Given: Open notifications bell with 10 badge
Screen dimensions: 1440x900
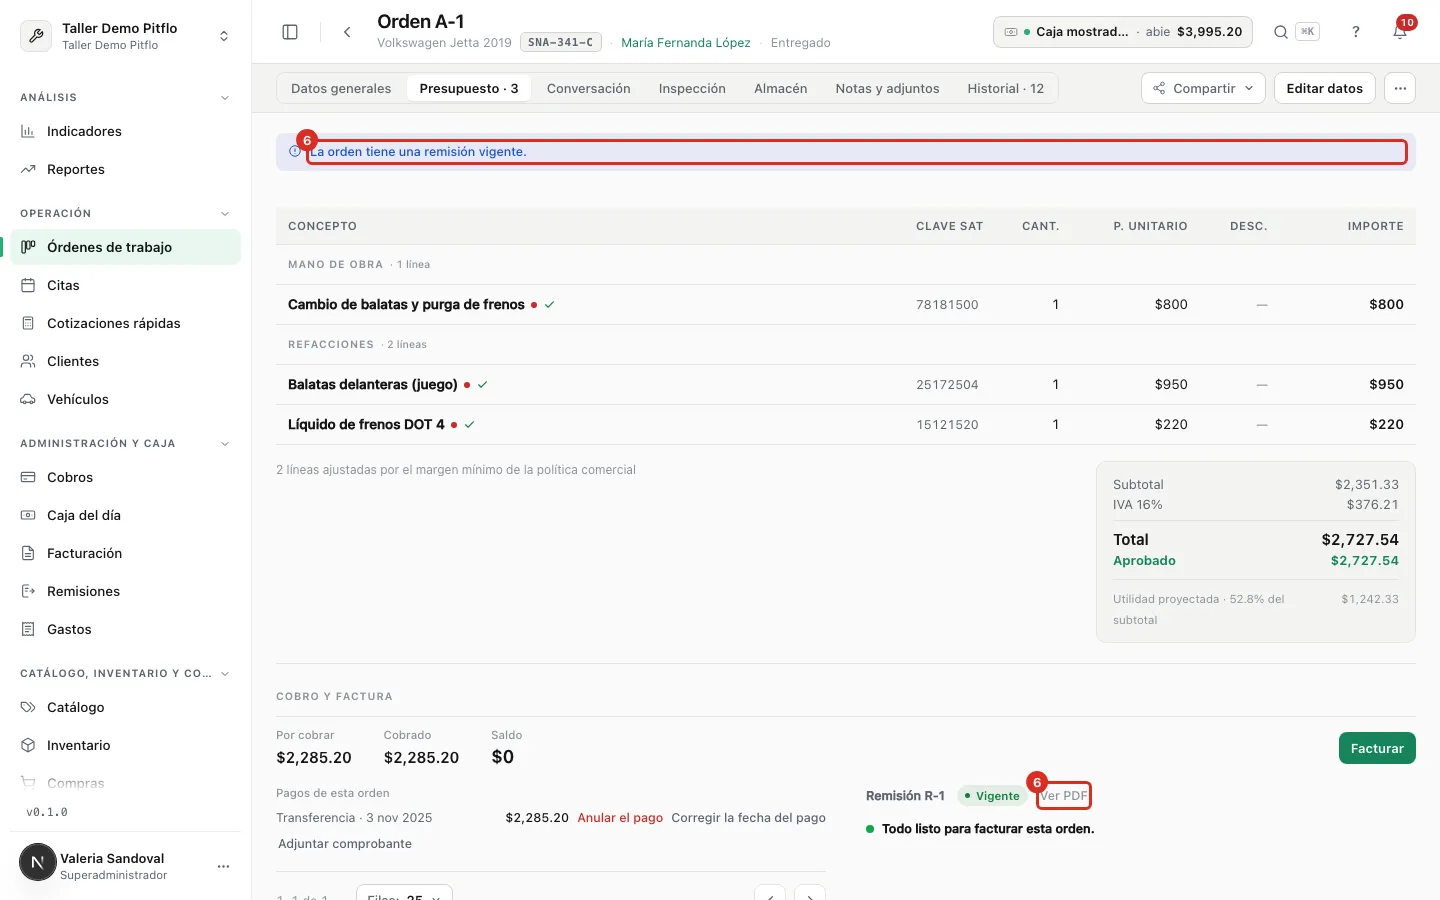Looking at the screenshot, I should tap(1400, 32).
